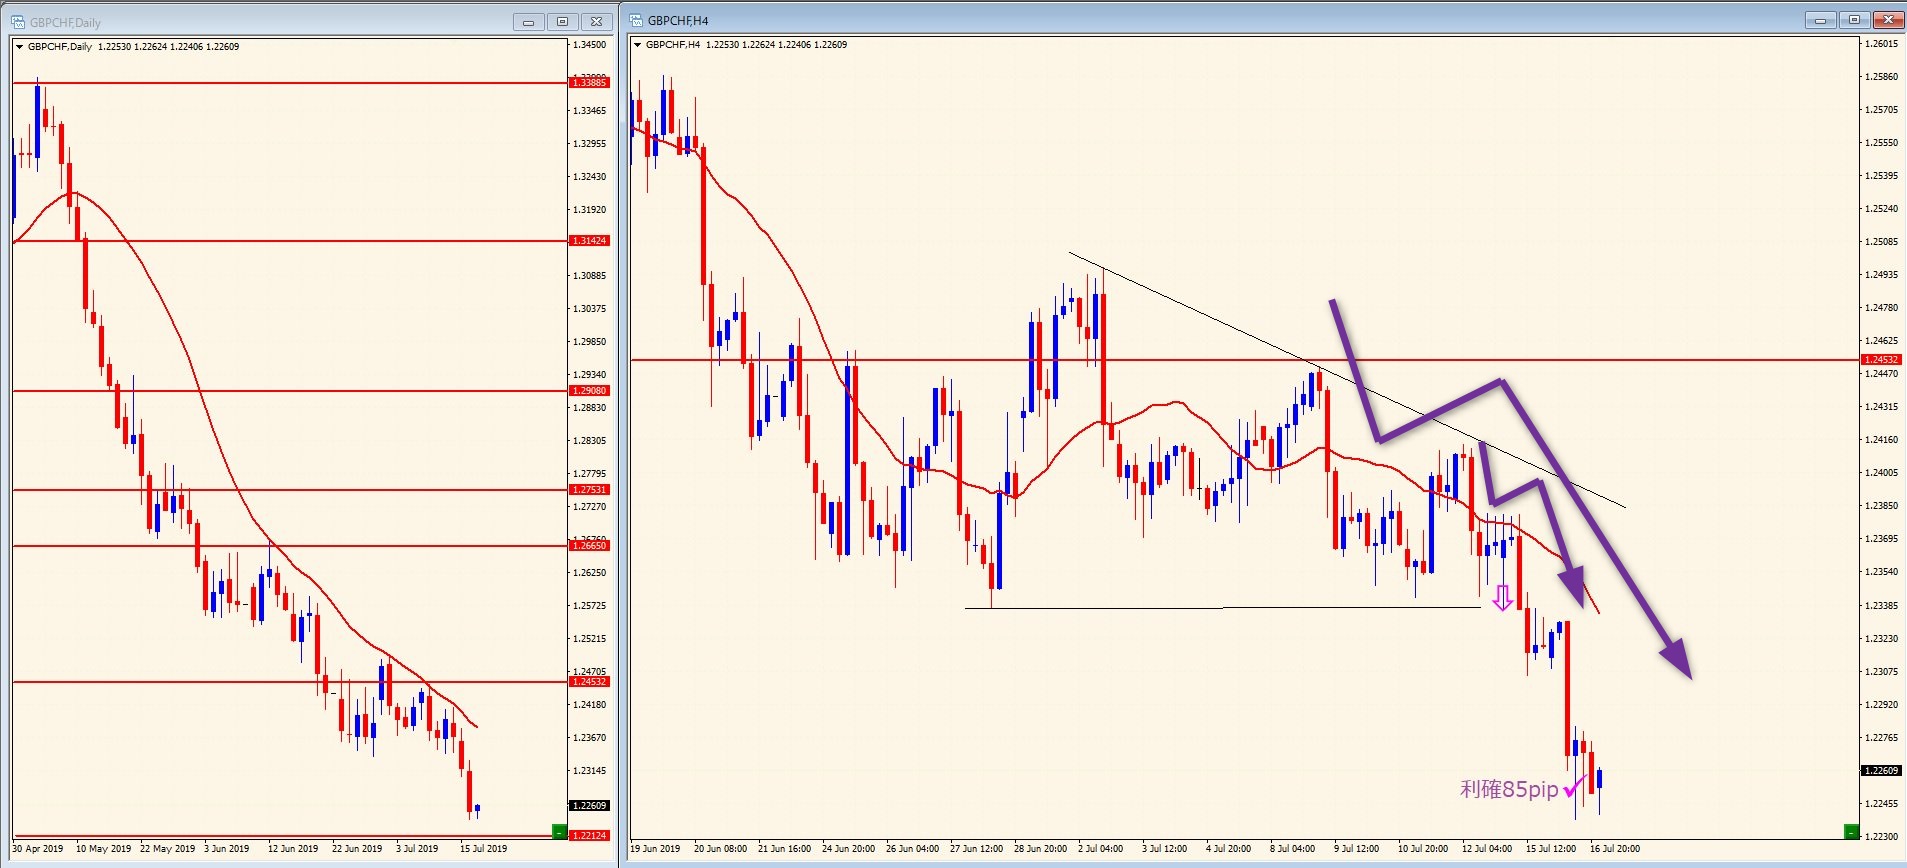Click the GBPCHF,H4 window title icon

(636, 20)
